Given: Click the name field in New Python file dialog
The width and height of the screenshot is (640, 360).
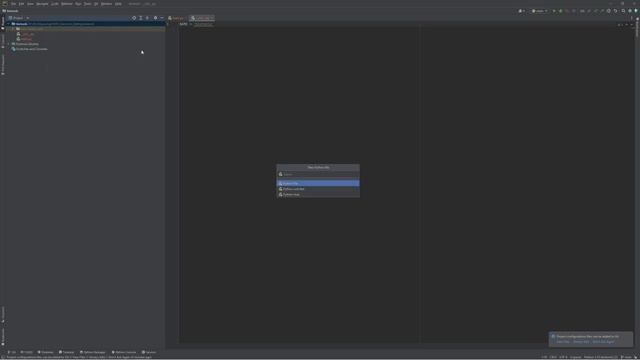Looking at the screenshot, I should pos(318,174).
